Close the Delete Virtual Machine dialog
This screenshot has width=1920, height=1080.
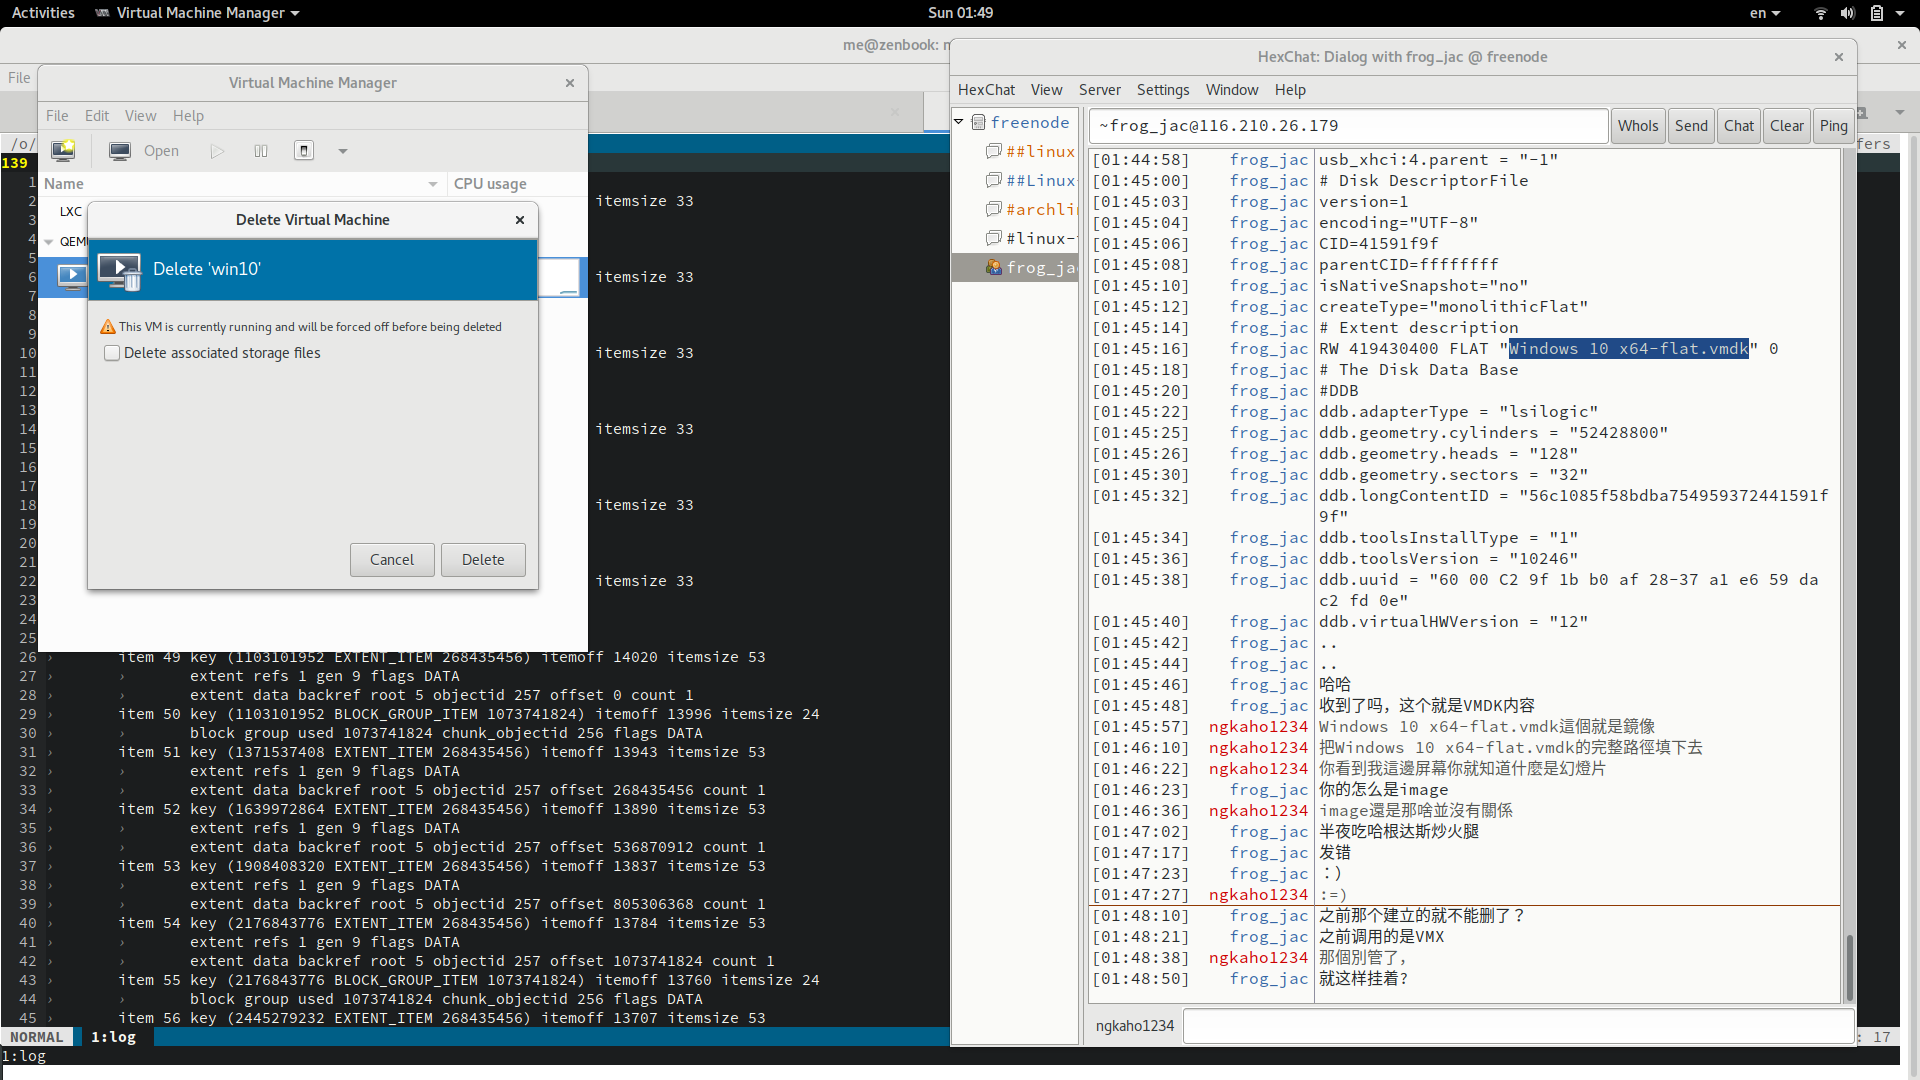(x=520, y=220)
